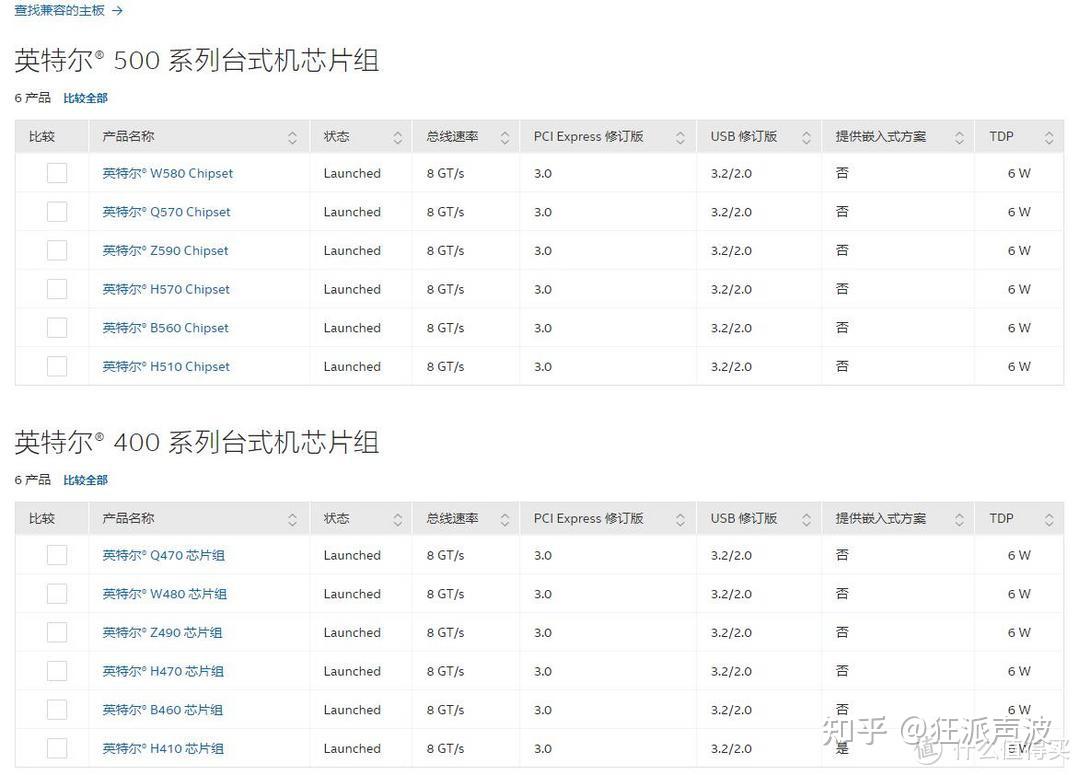Sort 400 series table by status column
The width and height of the screenshot is (1080, 775).
[397, 519]
